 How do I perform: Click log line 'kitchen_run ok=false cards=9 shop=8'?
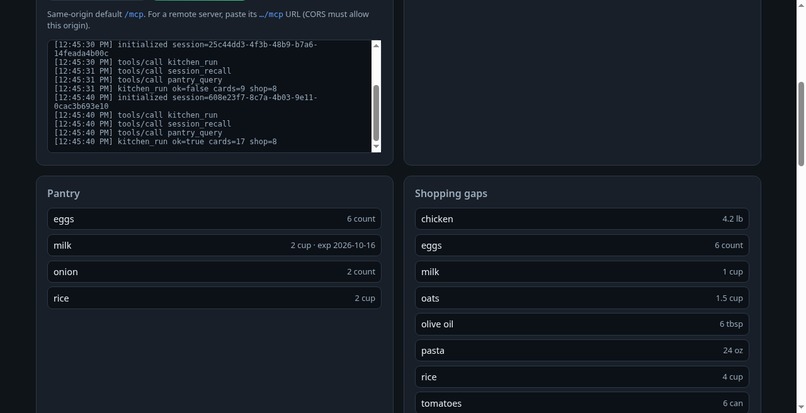click(x=165, y=88)
